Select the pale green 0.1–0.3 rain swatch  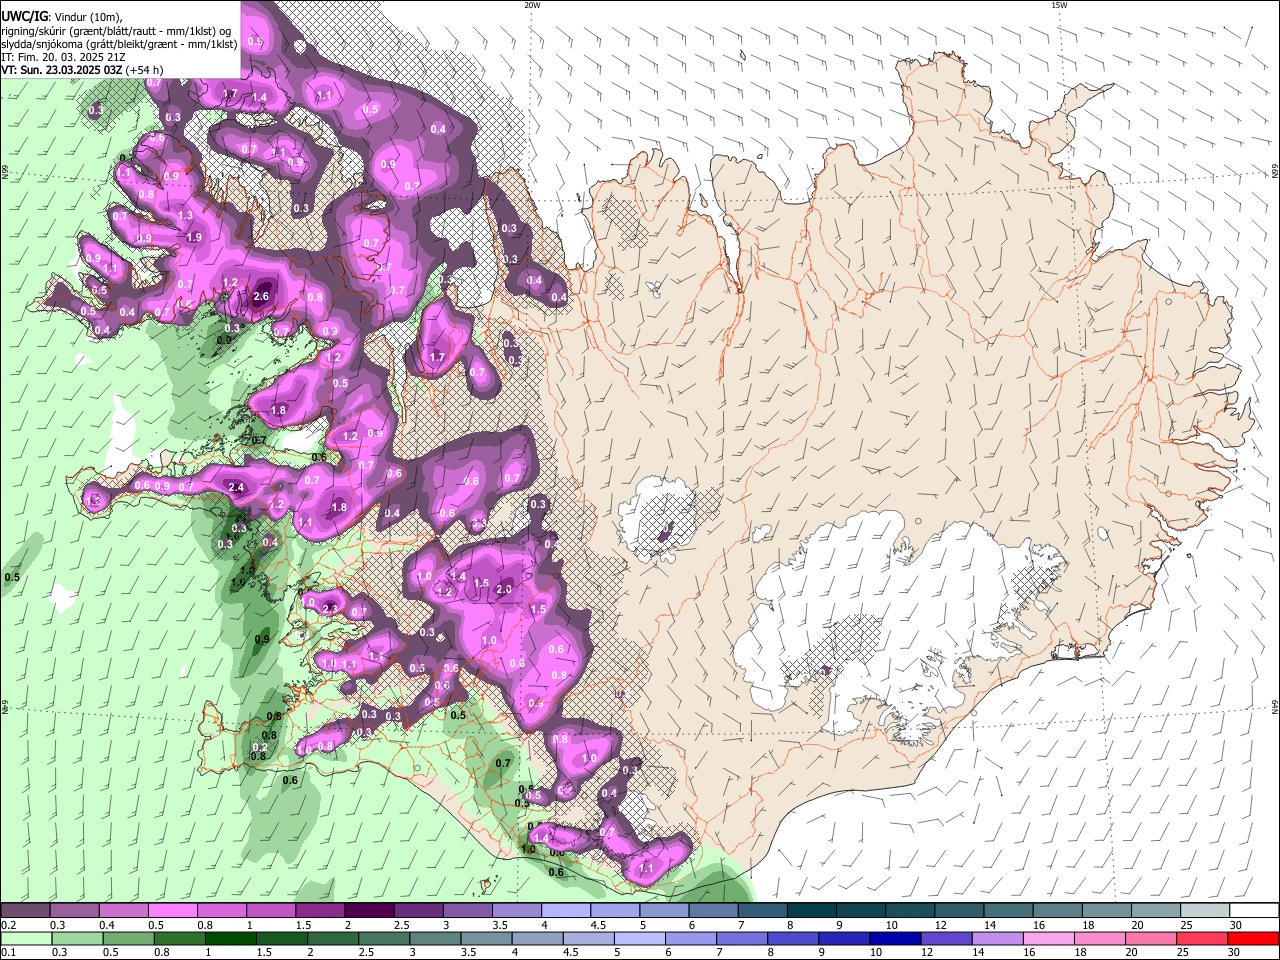point(26,938)
